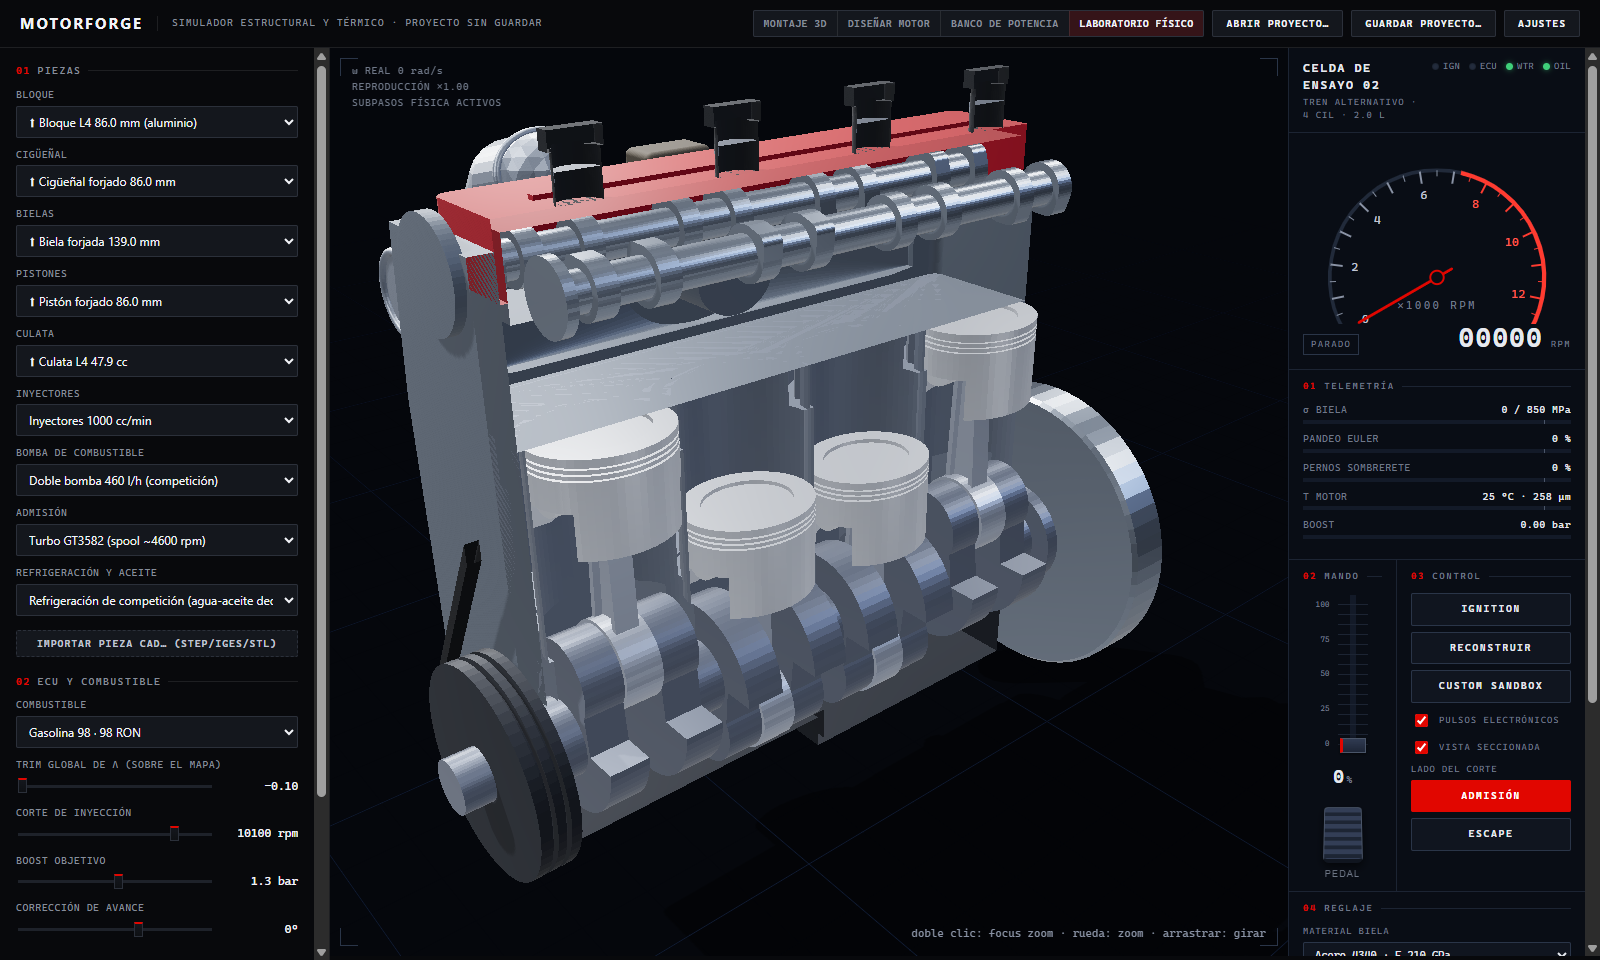This screenshot has width=1600, height=960.
Task: Open Ajustes settings
Action: coord(1541,23)
